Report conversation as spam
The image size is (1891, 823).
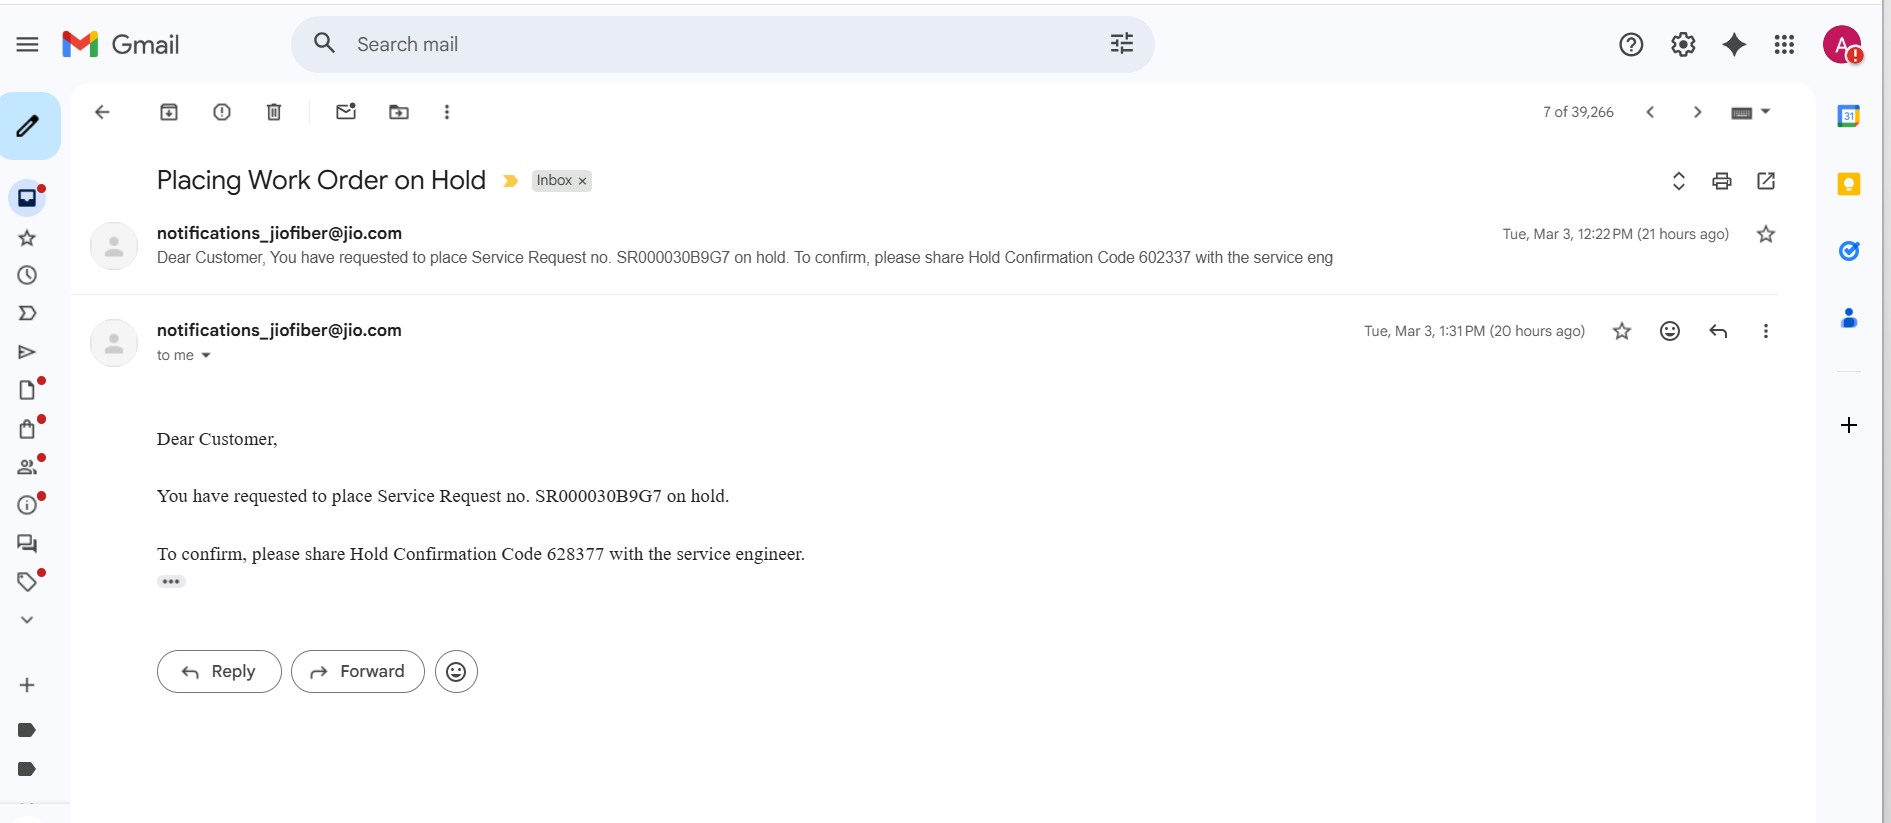(222, 112)
